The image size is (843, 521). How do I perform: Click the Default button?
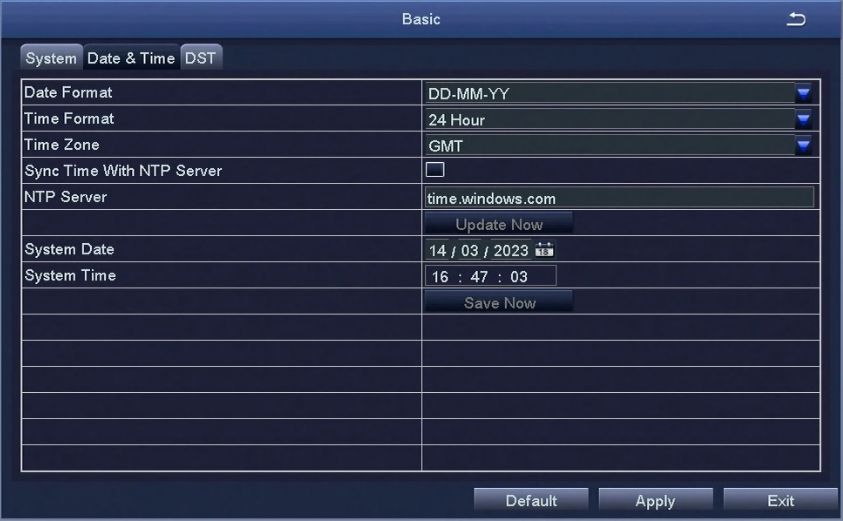point(531,500)
